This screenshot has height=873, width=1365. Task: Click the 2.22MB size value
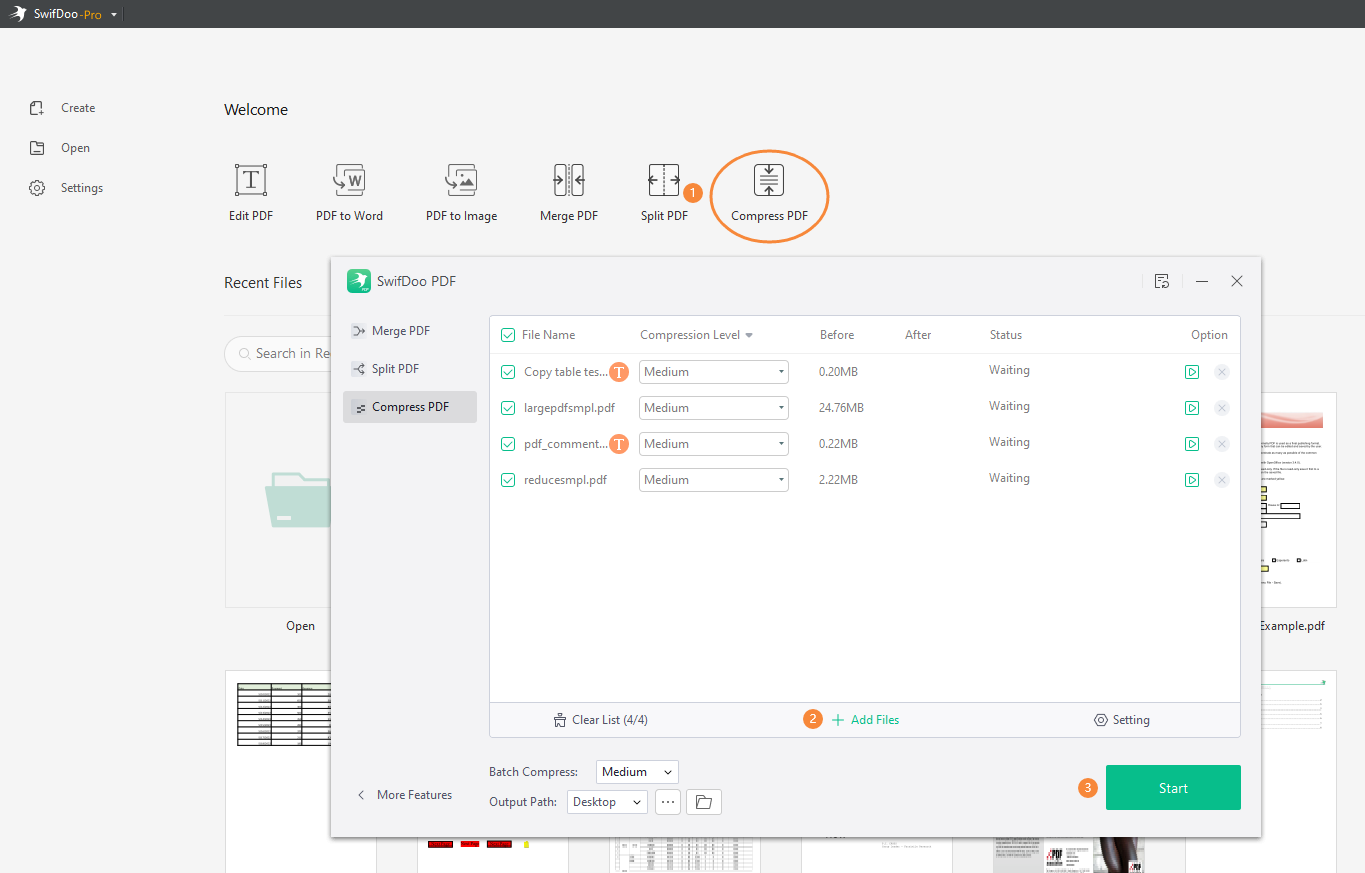[x=838, y=480]
